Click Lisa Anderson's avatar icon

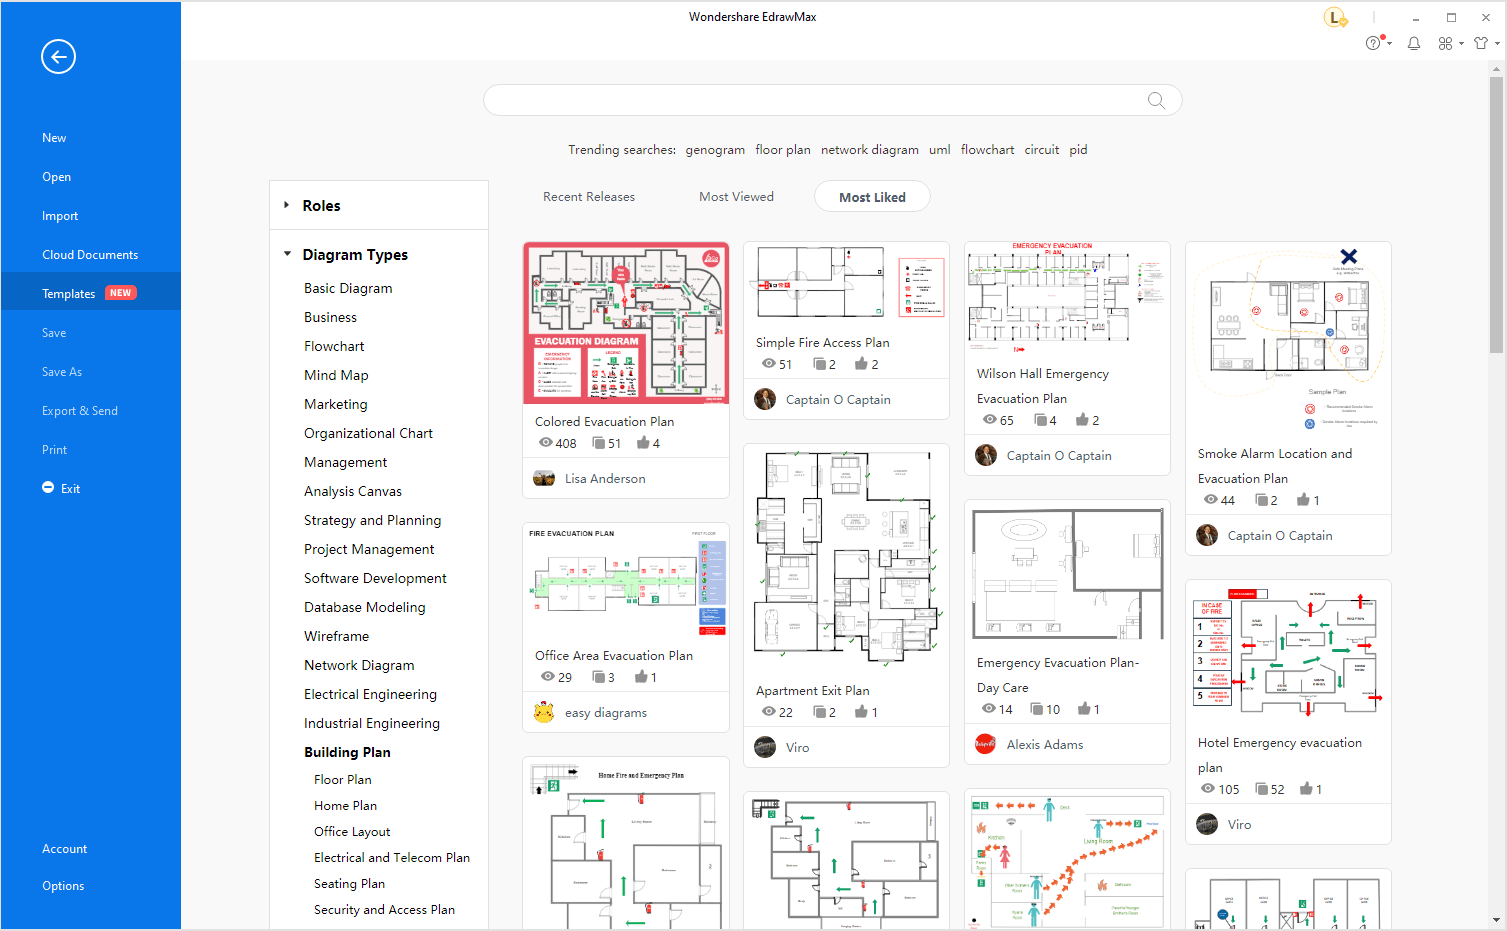tap(544, 478)
